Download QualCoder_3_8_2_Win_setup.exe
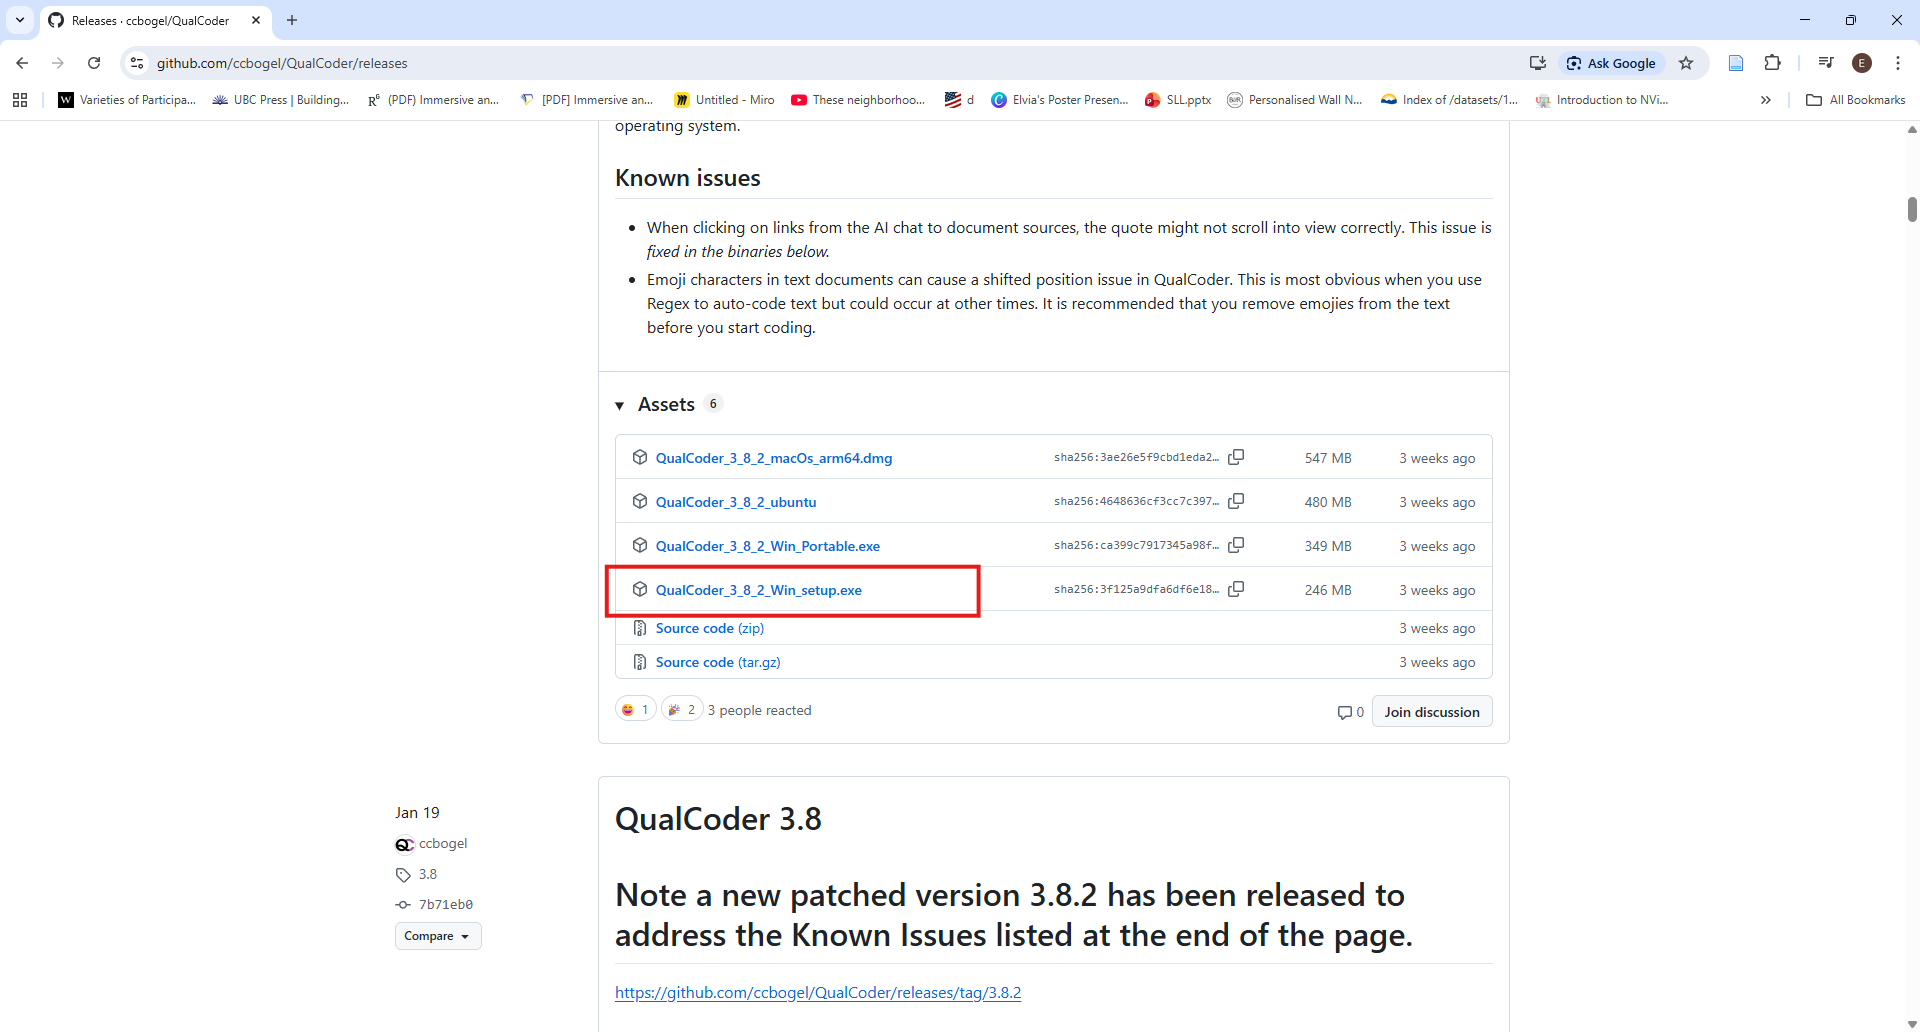This screenshot has width=1920, height=1032. 758,590
